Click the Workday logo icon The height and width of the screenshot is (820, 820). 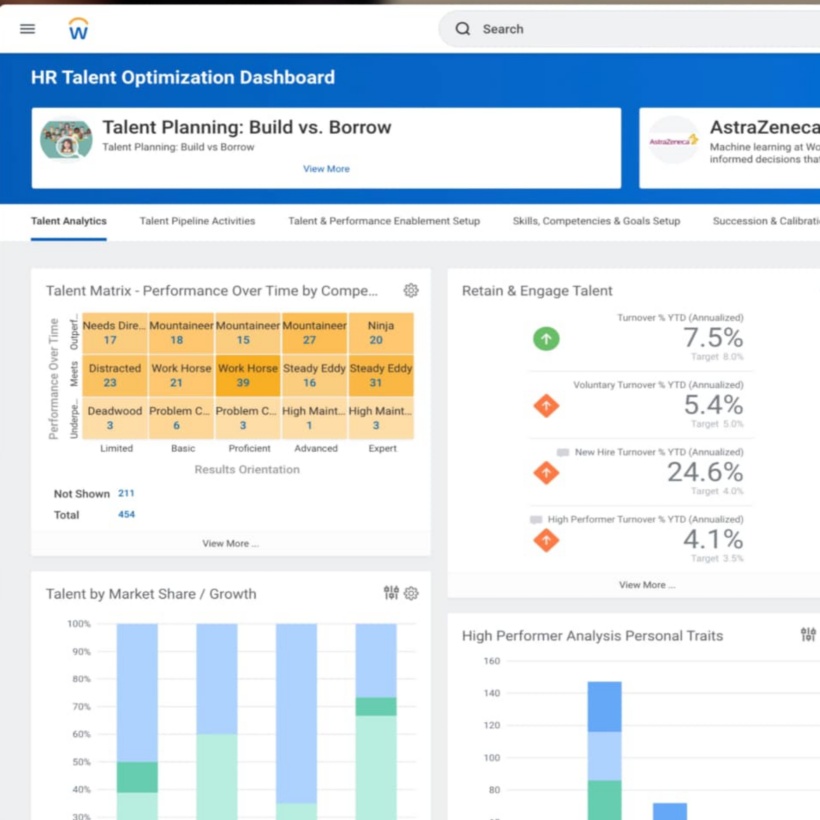[x=79, y=29]
